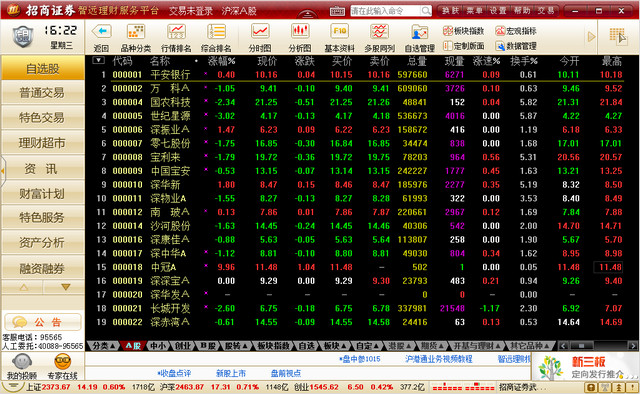Expand toolbar with the right arrow
640x394 pixels.
pos(591,37)
